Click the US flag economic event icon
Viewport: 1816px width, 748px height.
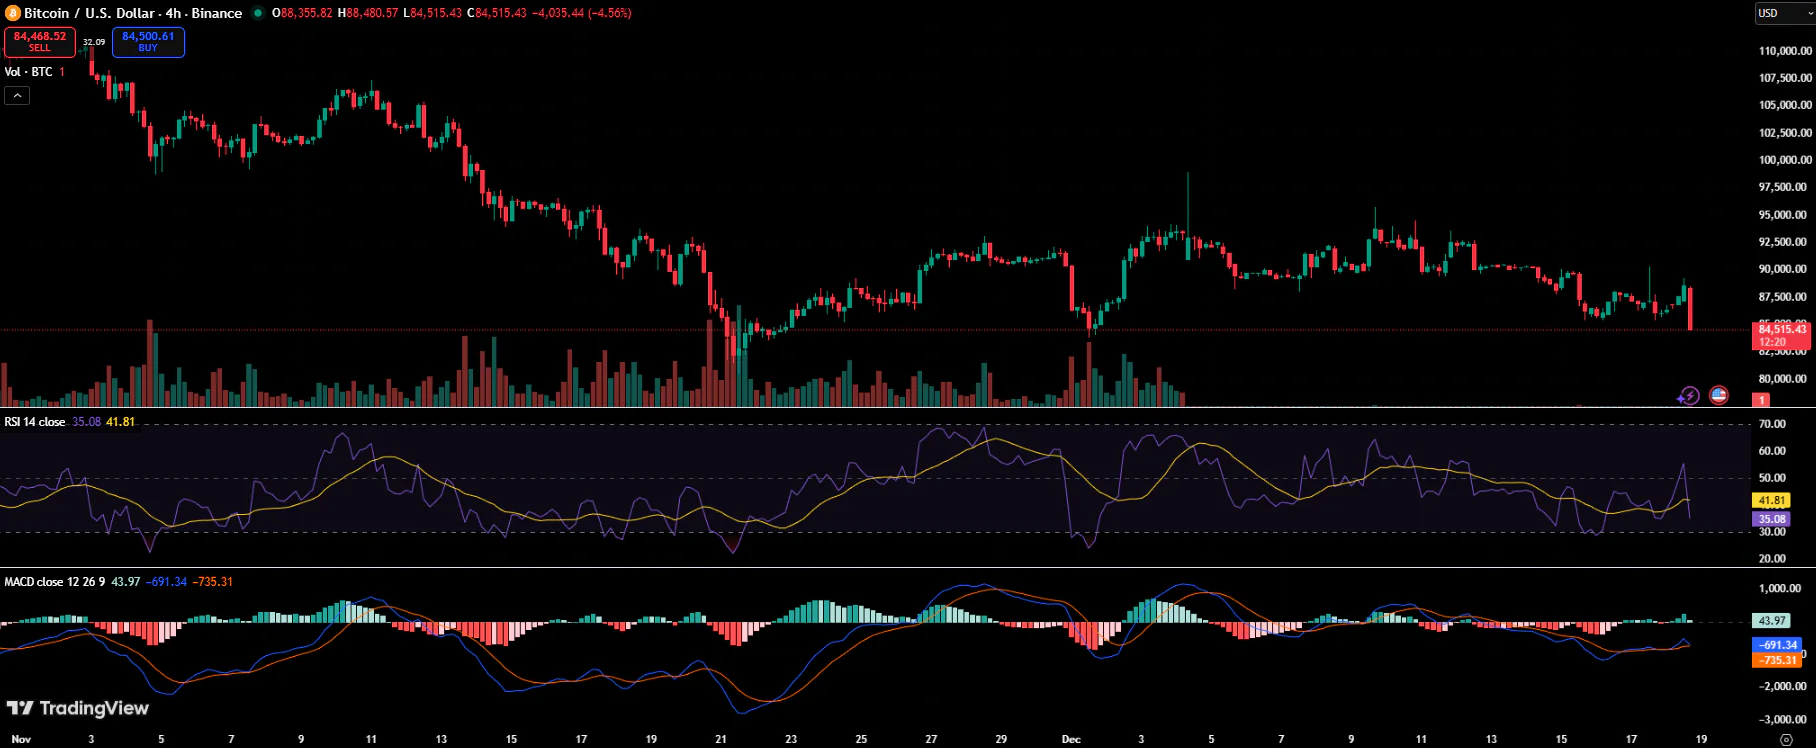1718,395
